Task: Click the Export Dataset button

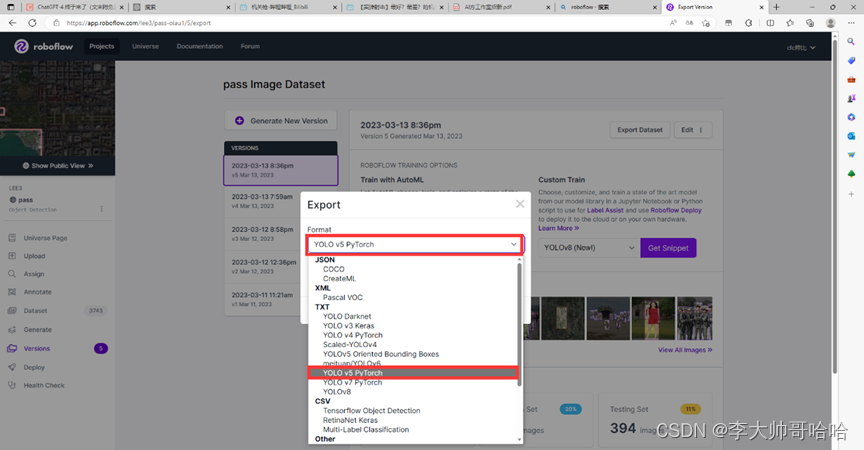Action: [640, 130]
